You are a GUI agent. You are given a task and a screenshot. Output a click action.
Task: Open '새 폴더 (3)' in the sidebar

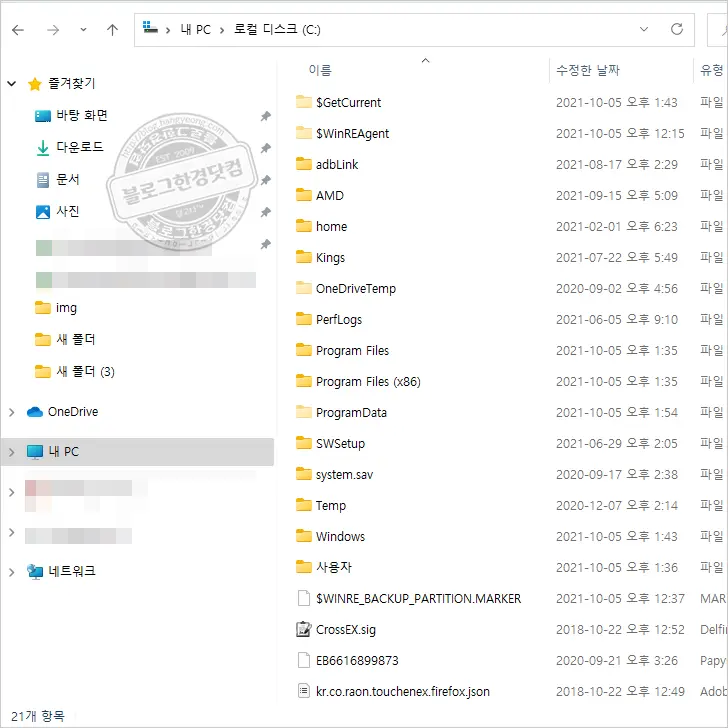[75, 371]
